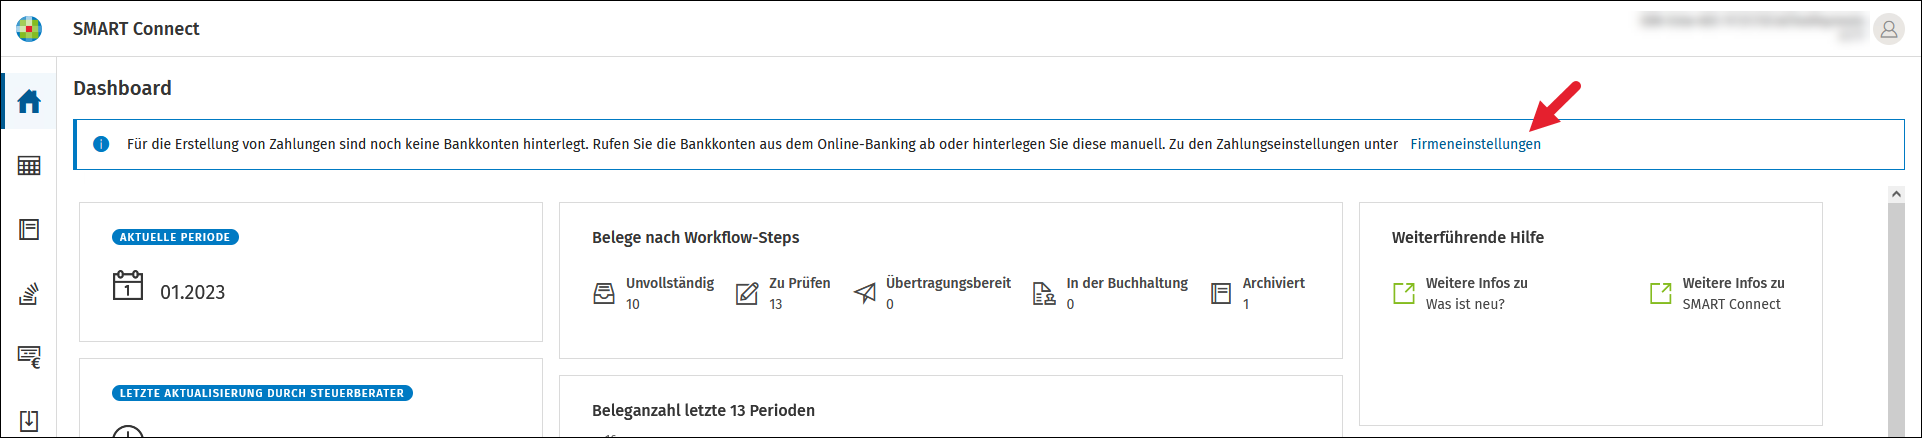Click the vertical scrollbar thumb

(x=1896, y=320)
